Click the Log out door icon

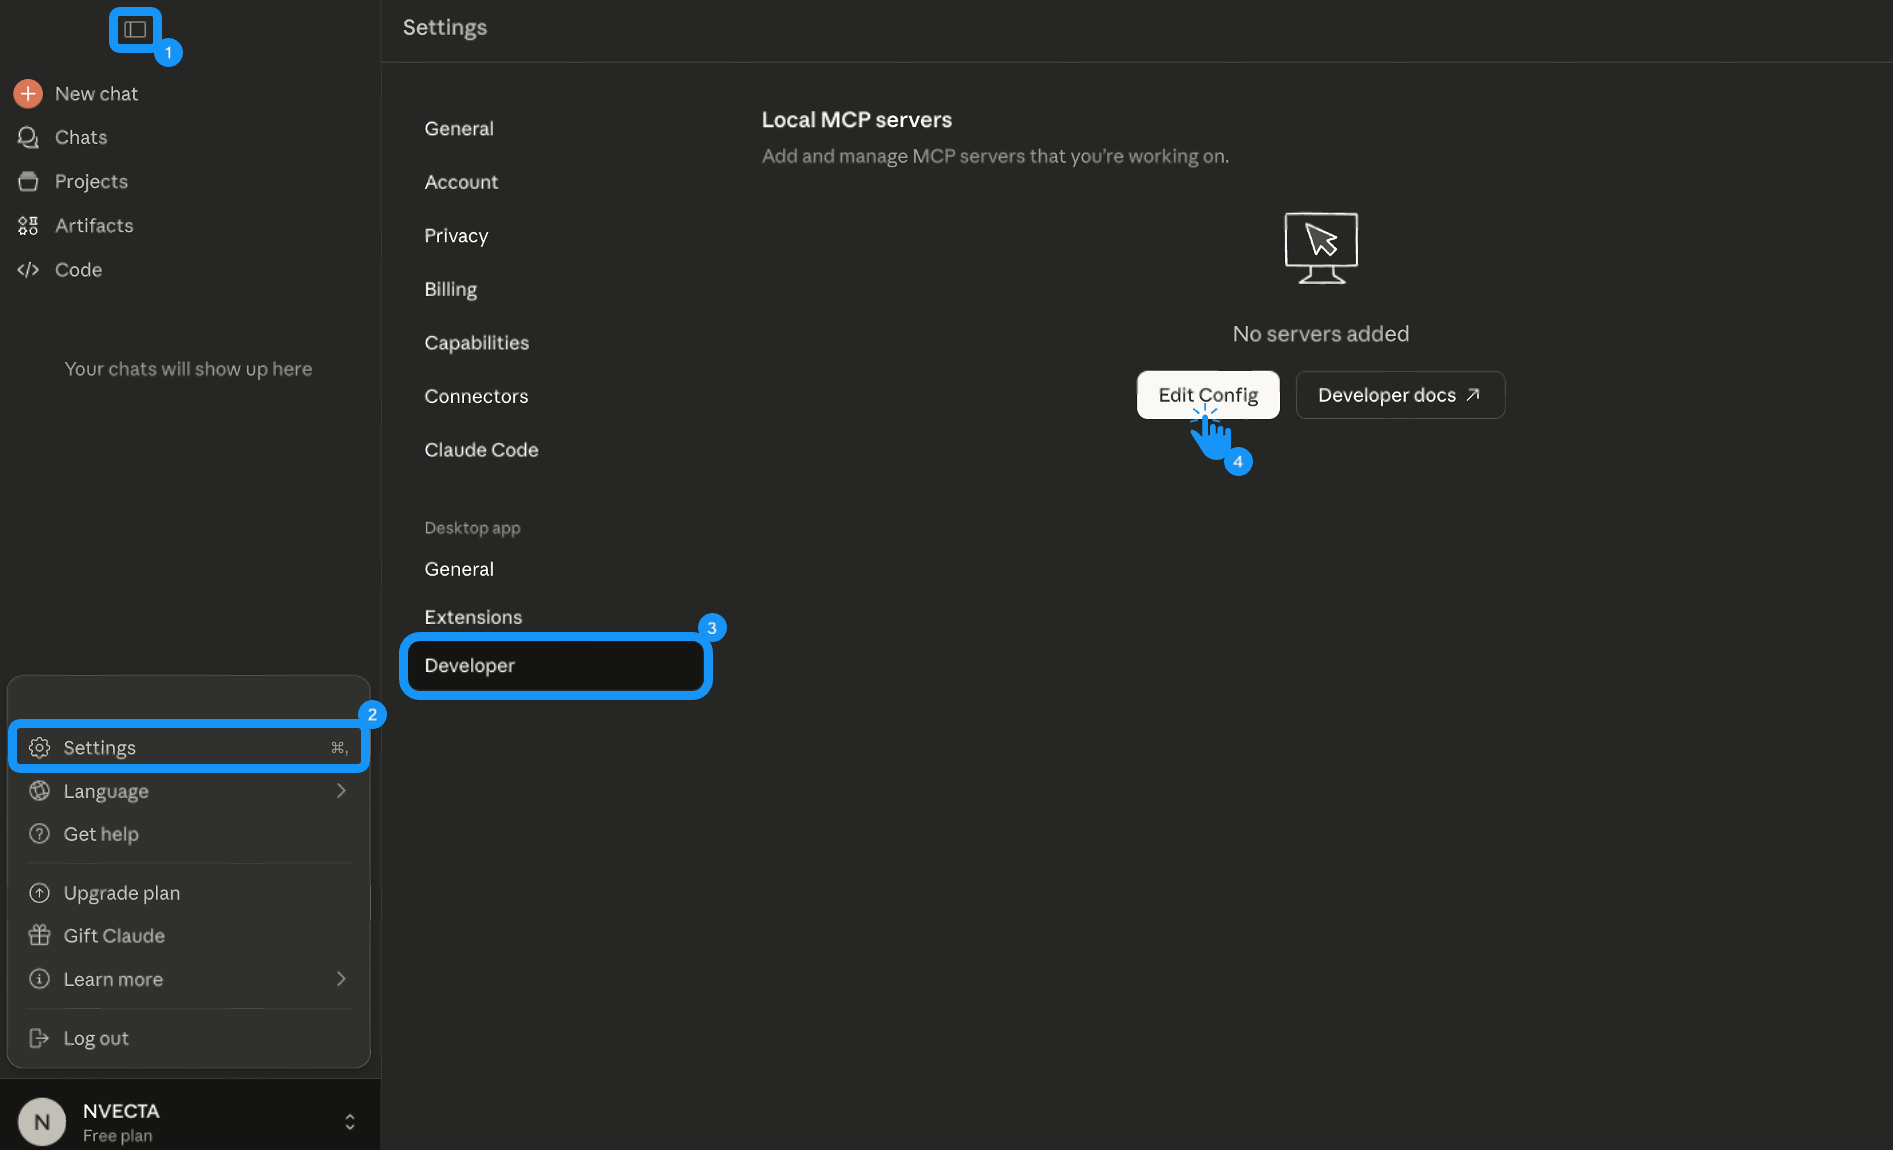point(39,1039)
